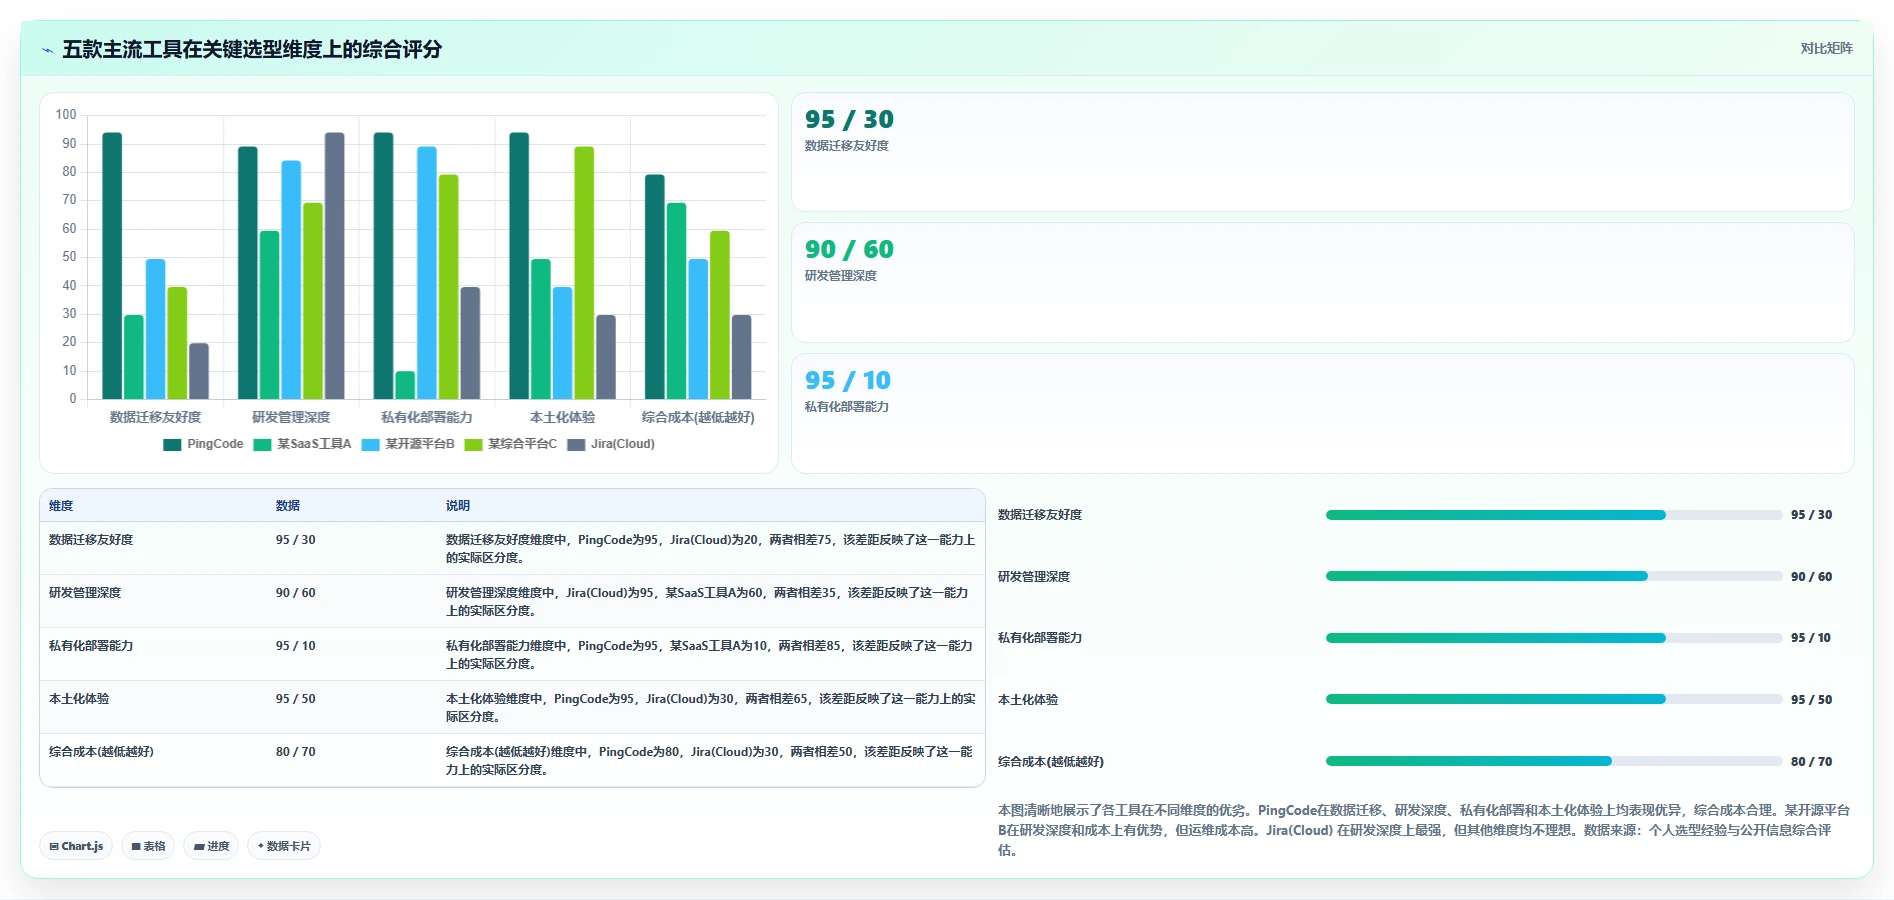Click the description mentioning 两者相差85
This screenshot has width=1894, height=900.
pyautogui.click(x=710, y=655)
